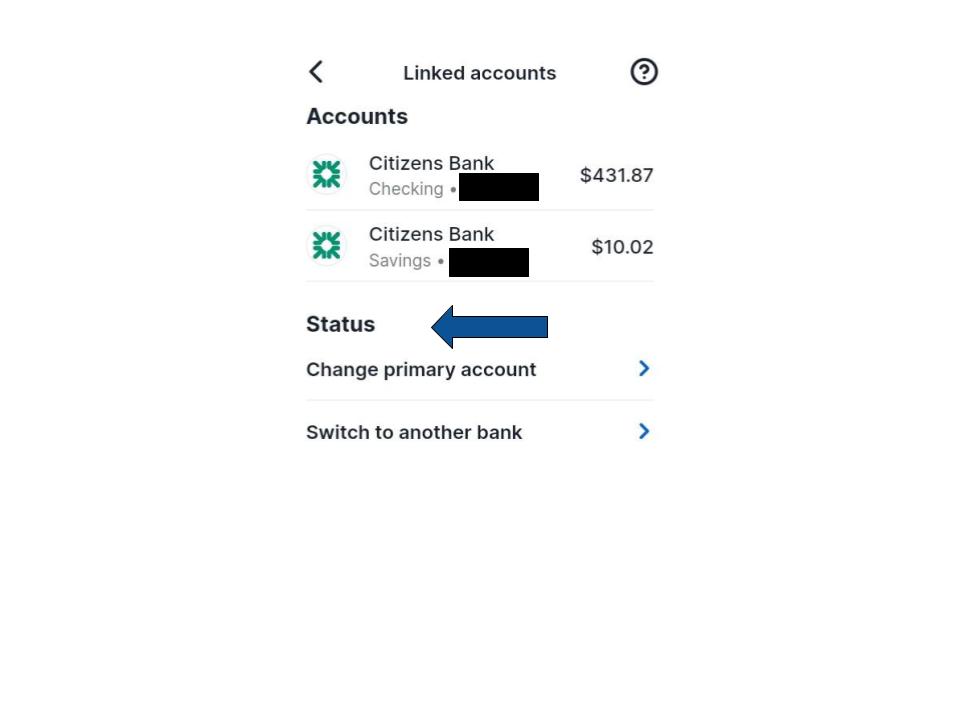Click the Accounts section heading
The height and width of the screenshot is (720, 960).
tap(357, 116)
